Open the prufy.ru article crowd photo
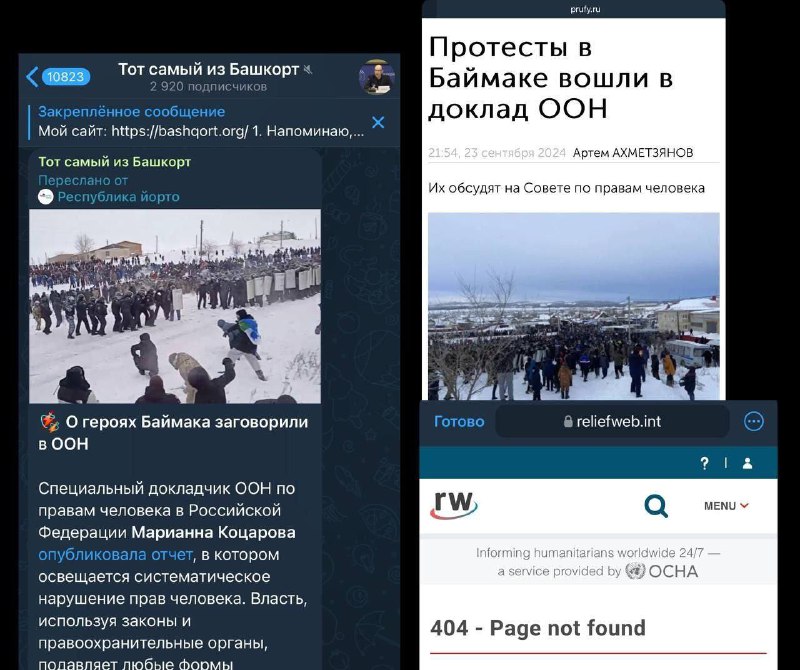This screenshot has height=670, width=800. pos(573,306)
